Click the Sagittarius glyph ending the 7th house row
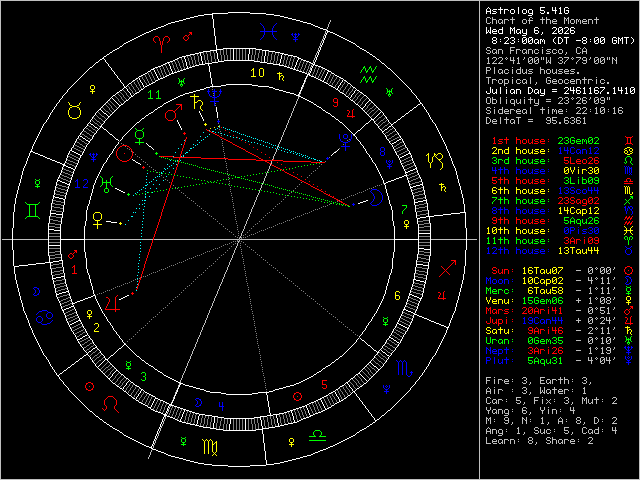Viewport: 640px width, 480px height. click(x=629, y=201)
